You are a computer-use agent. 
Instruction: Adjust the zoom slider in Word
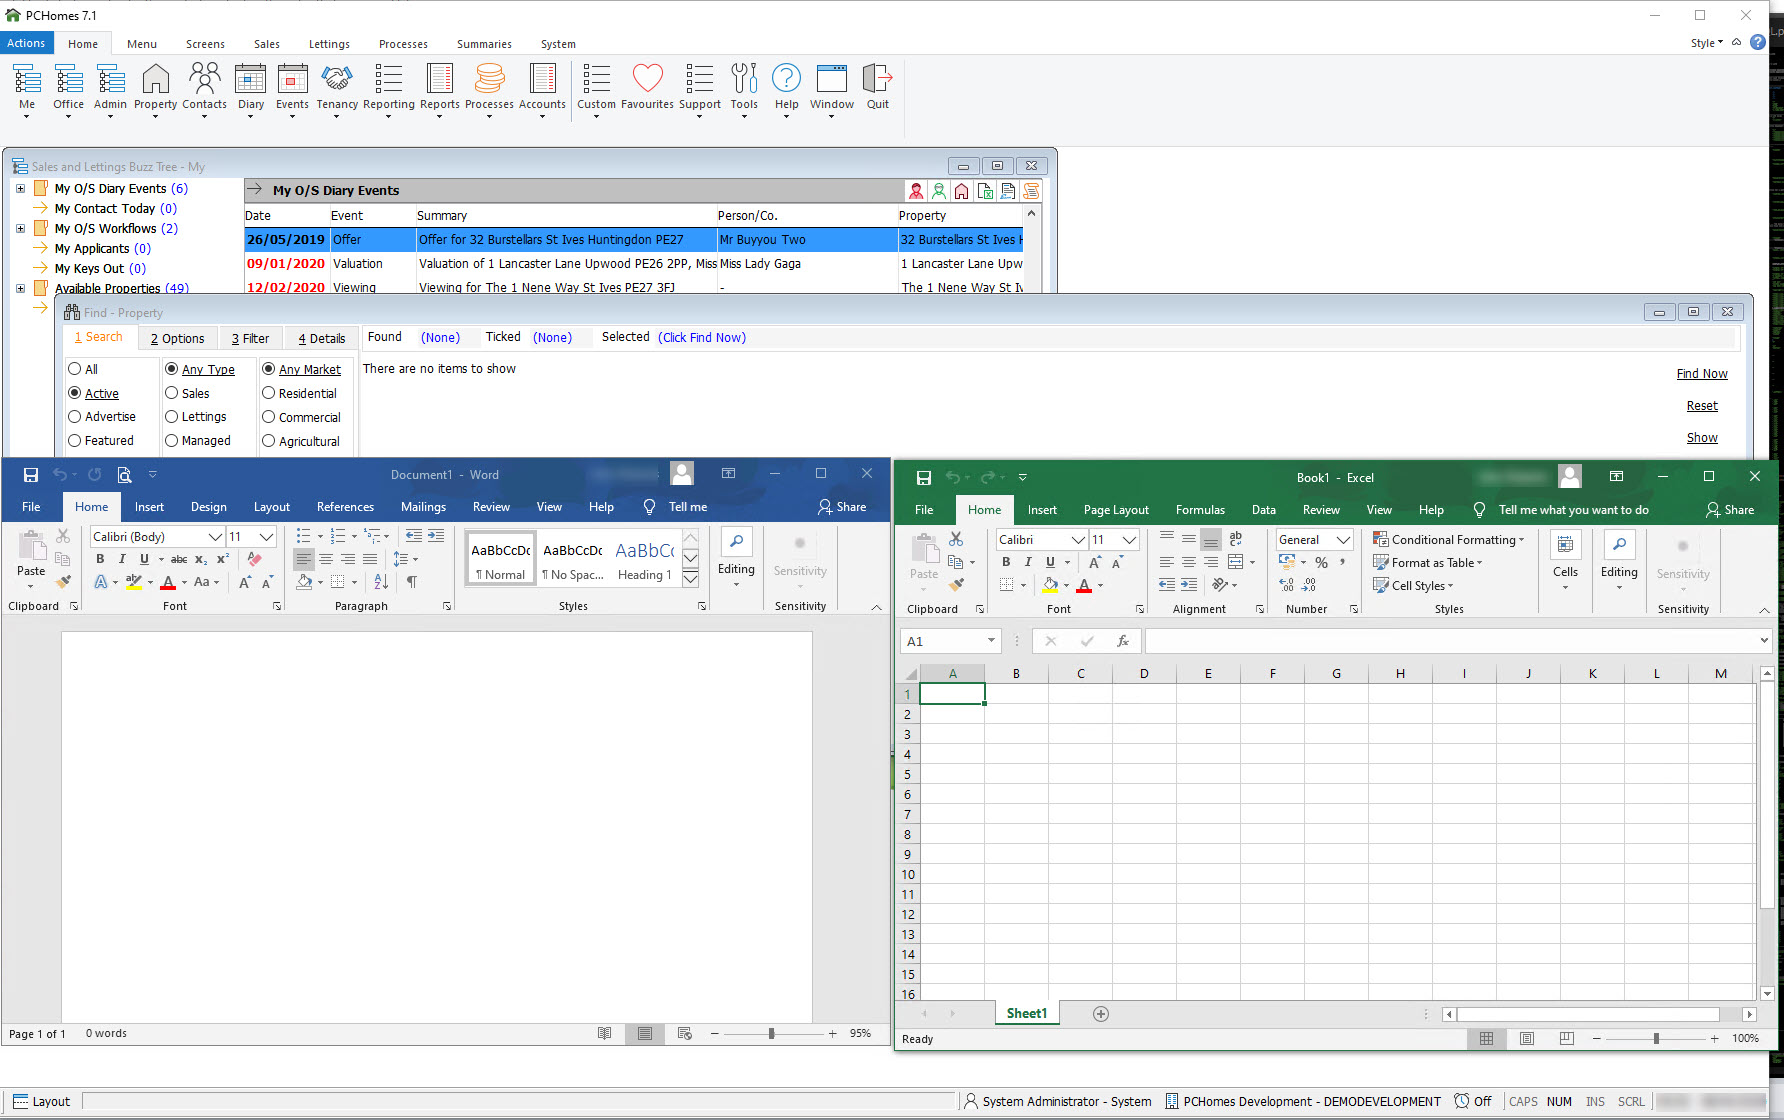[772, 1033]
